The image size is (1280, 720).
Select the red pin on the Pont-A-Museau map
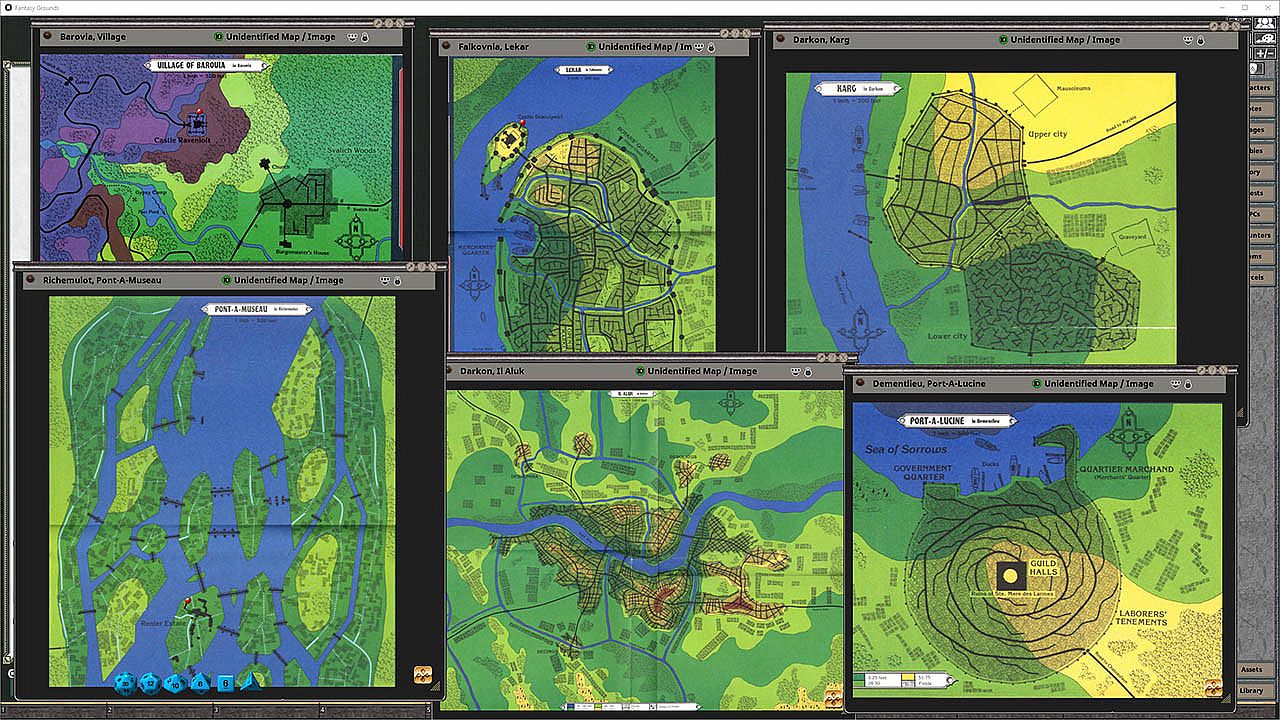tap(187, 601)
